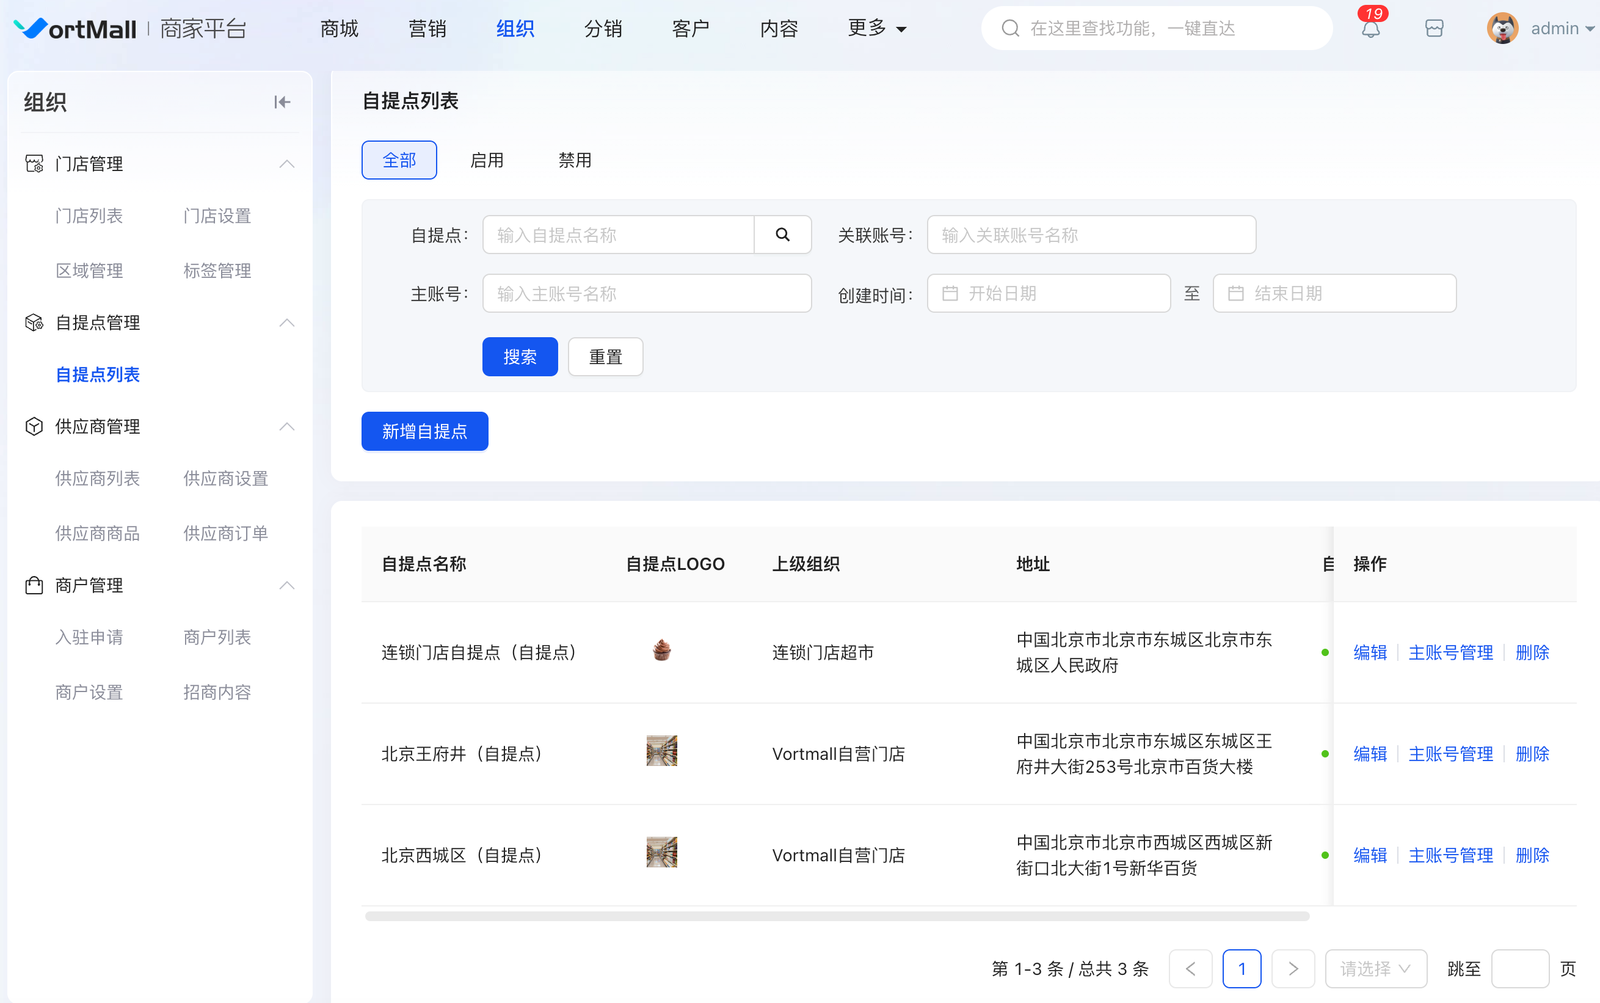1600x1003 pixels.
Task: Go to the next page using the right arrow
Action: pos(1292,969)
